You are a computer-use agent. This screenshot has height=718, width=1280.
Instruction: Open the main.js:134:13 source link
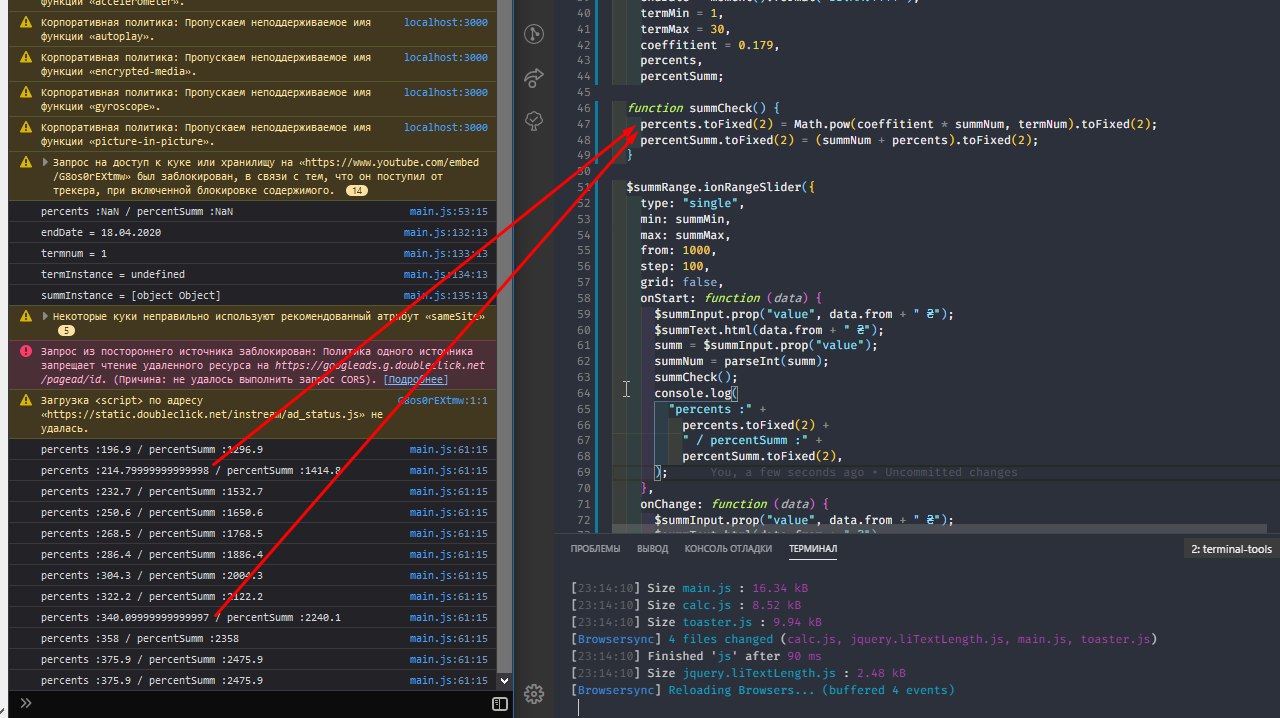[x=446, y=275]
